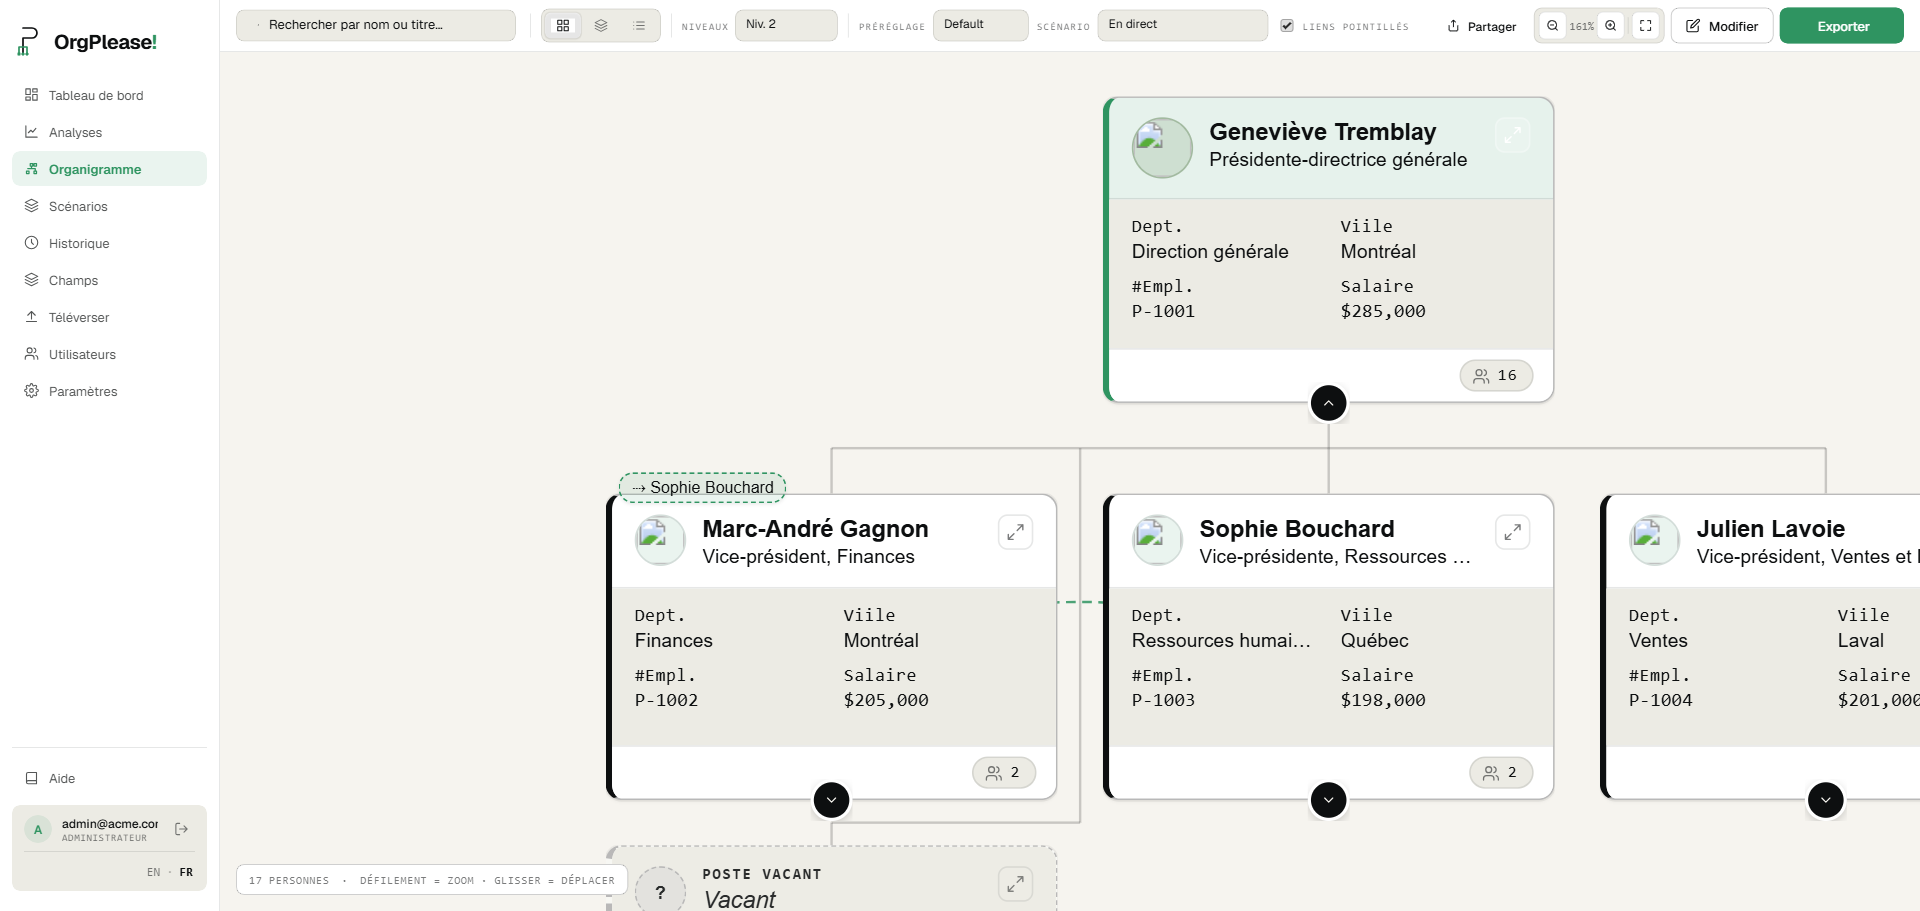Switch language to FR
Viewport: 1920px width, 911px height.
coord(186,872)
